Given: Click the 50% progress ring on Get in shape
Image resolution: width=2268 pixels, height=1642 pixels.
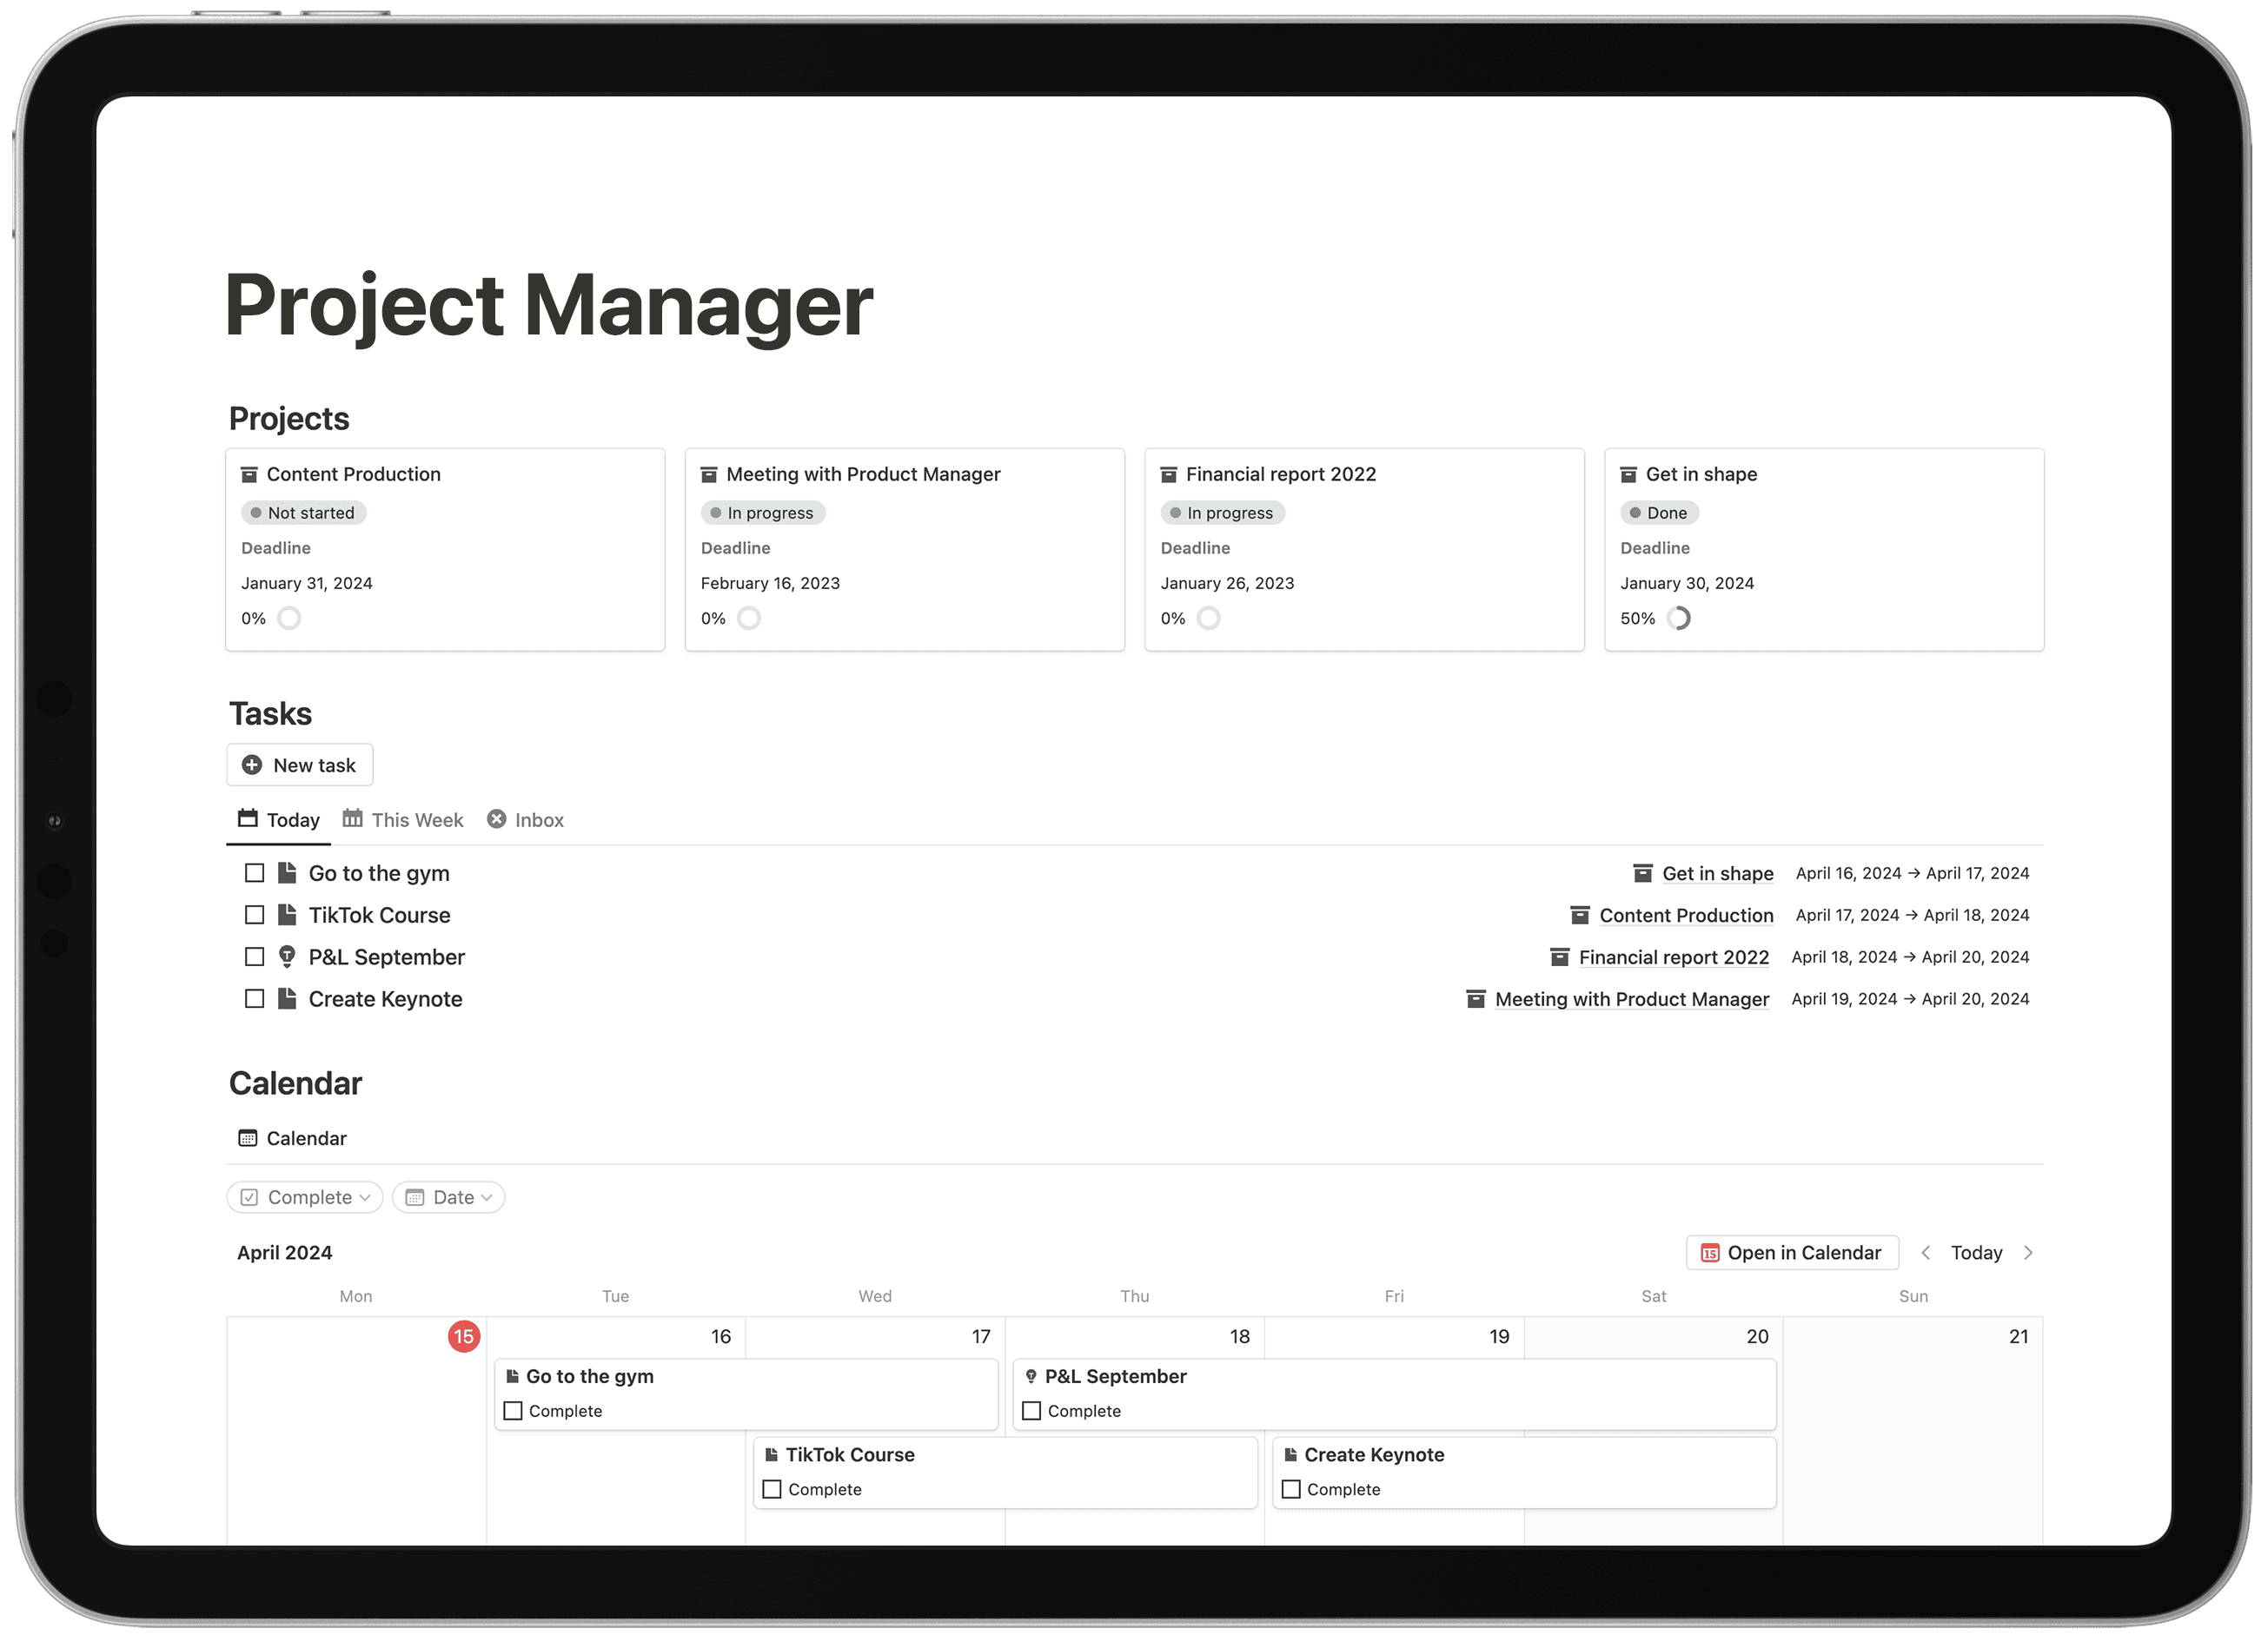Looking at the screenshot, I should tap(1679, 618).
